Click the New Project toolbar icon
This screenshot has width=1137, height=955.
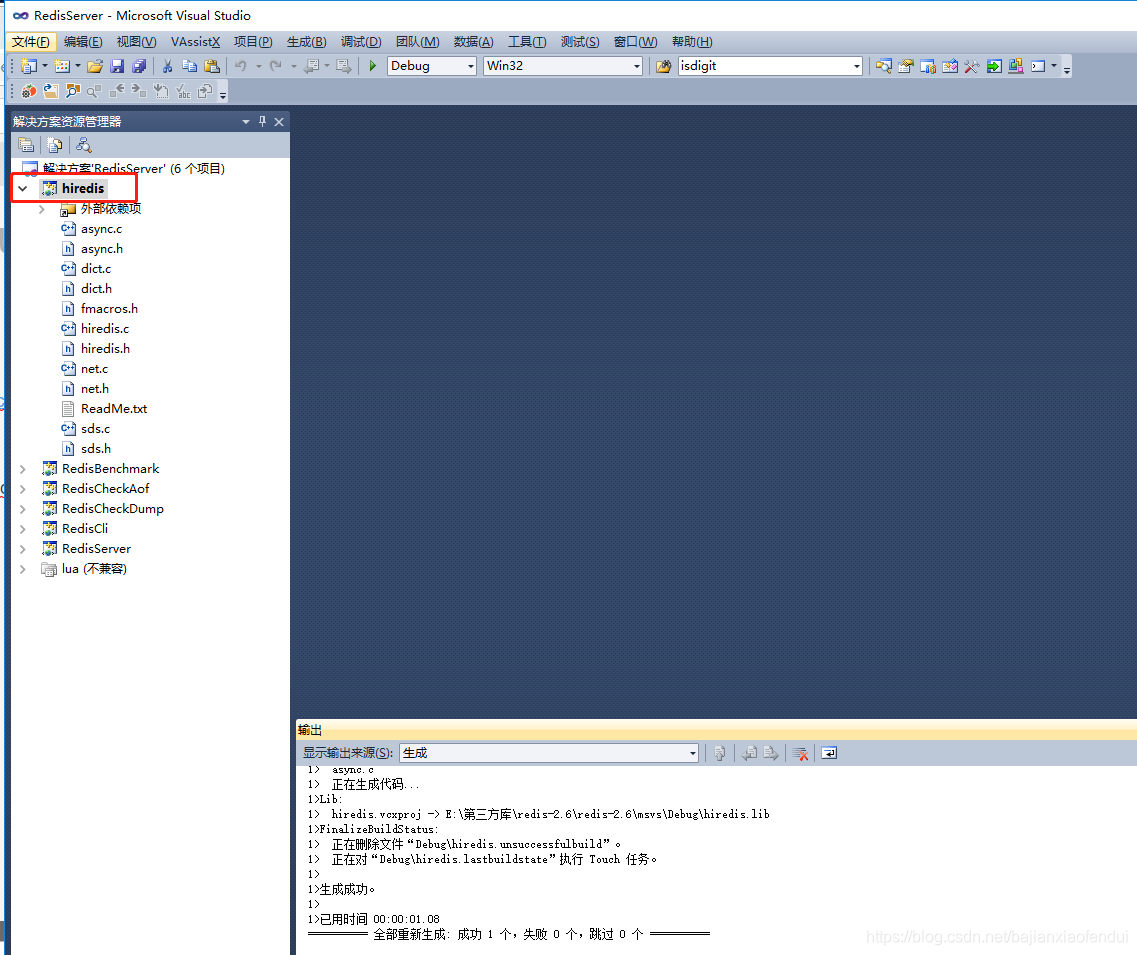point(28,66)
